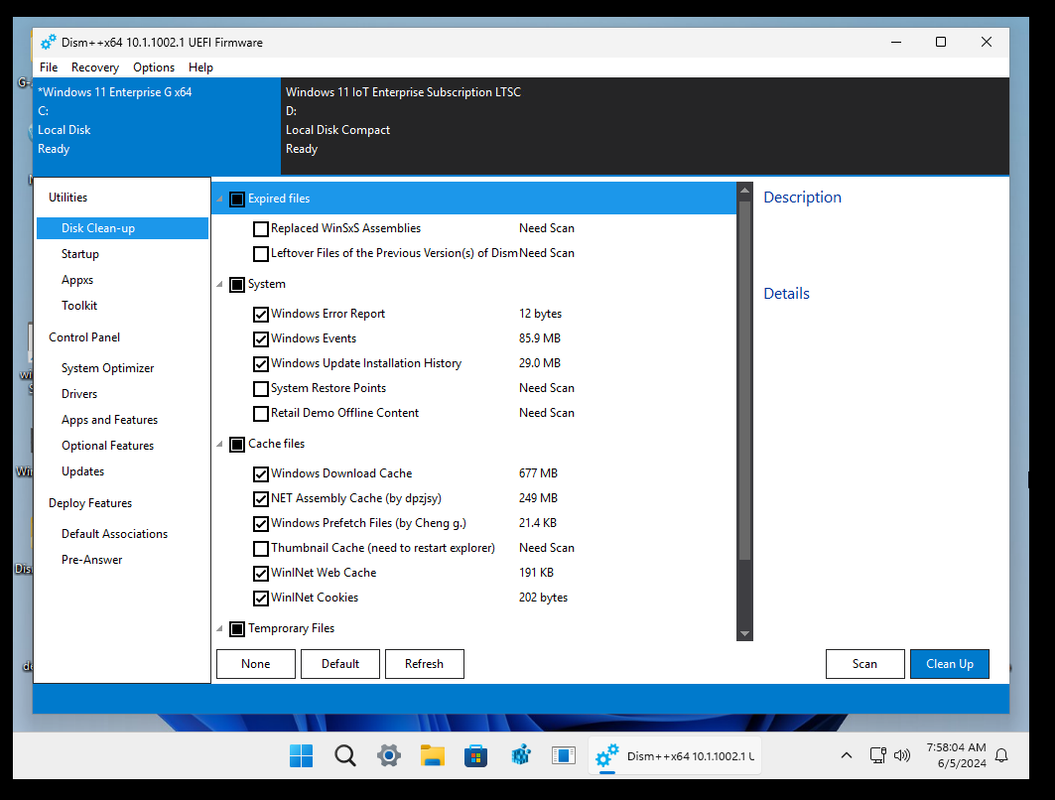
Task: Click the Refresh button
Action: coord(425,664)
